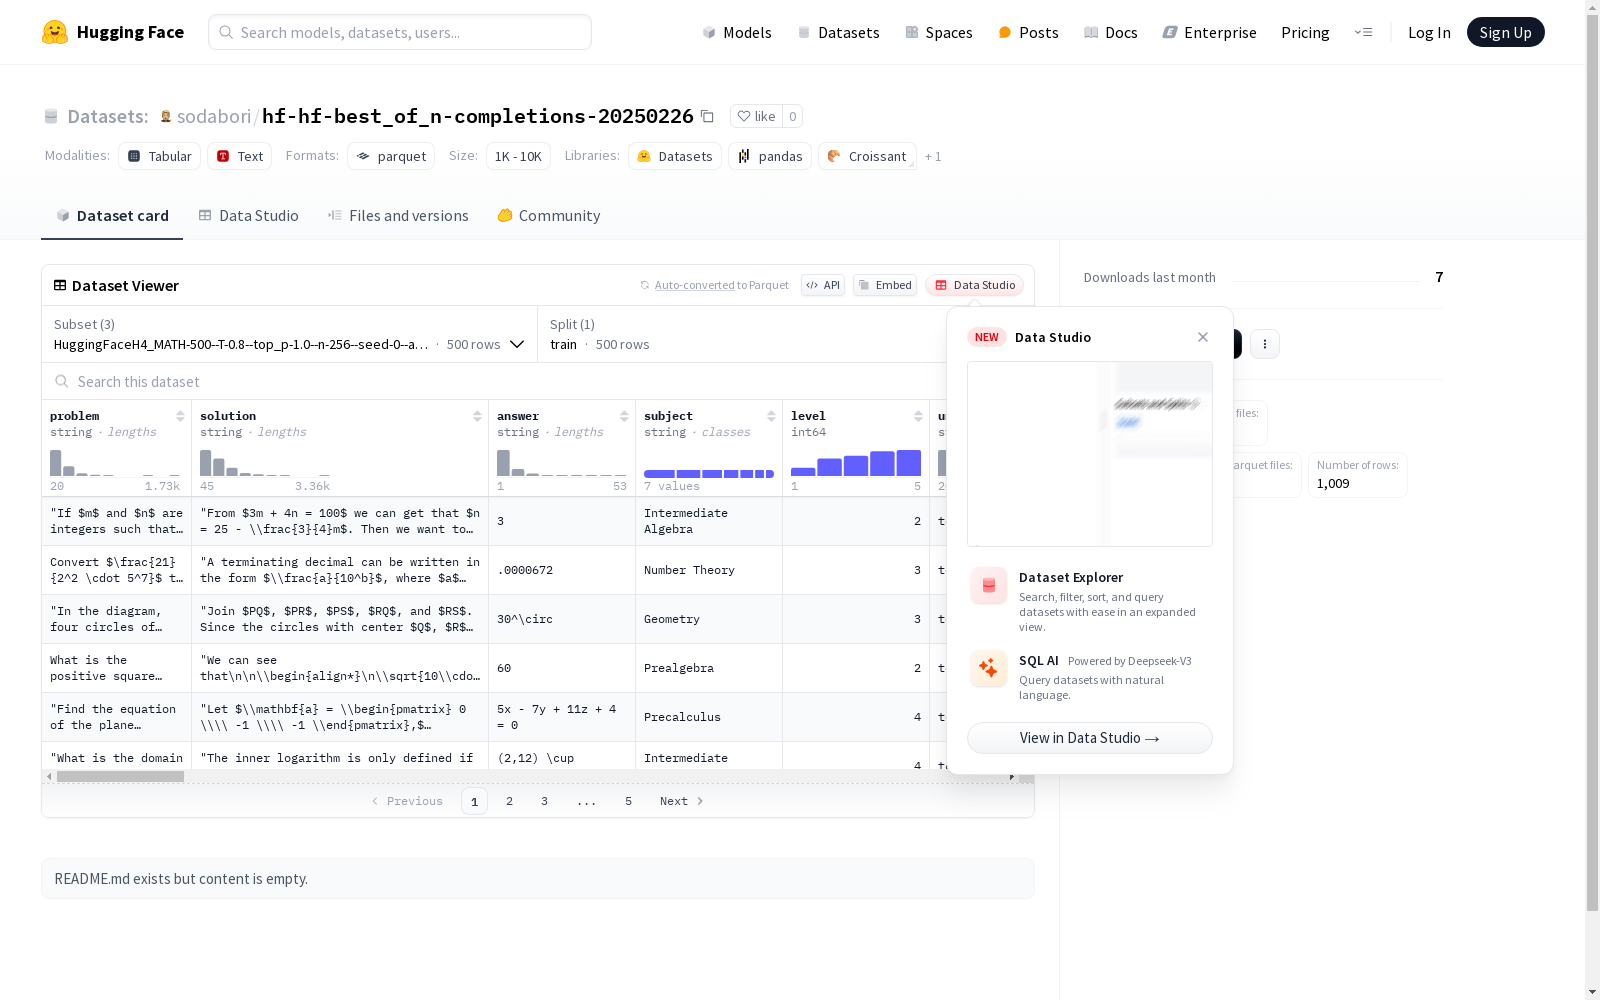Open Spaces in top navigation
Viewport: 1600px width, 1000px height.
(x=939, y=32)
